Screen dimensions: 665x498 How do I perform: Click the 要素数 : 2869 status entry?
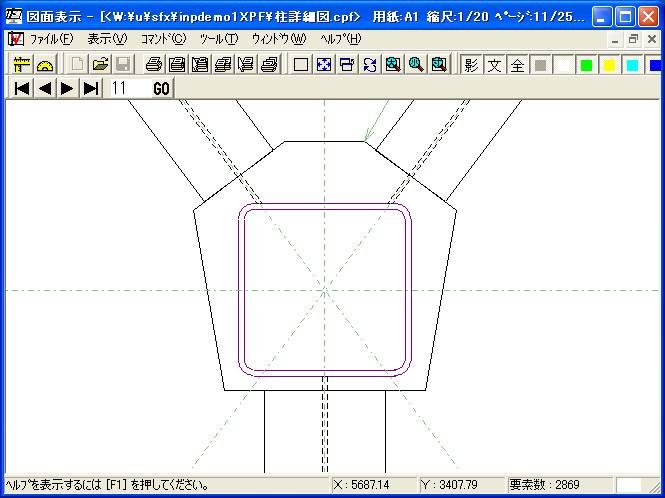click(545, 484)
